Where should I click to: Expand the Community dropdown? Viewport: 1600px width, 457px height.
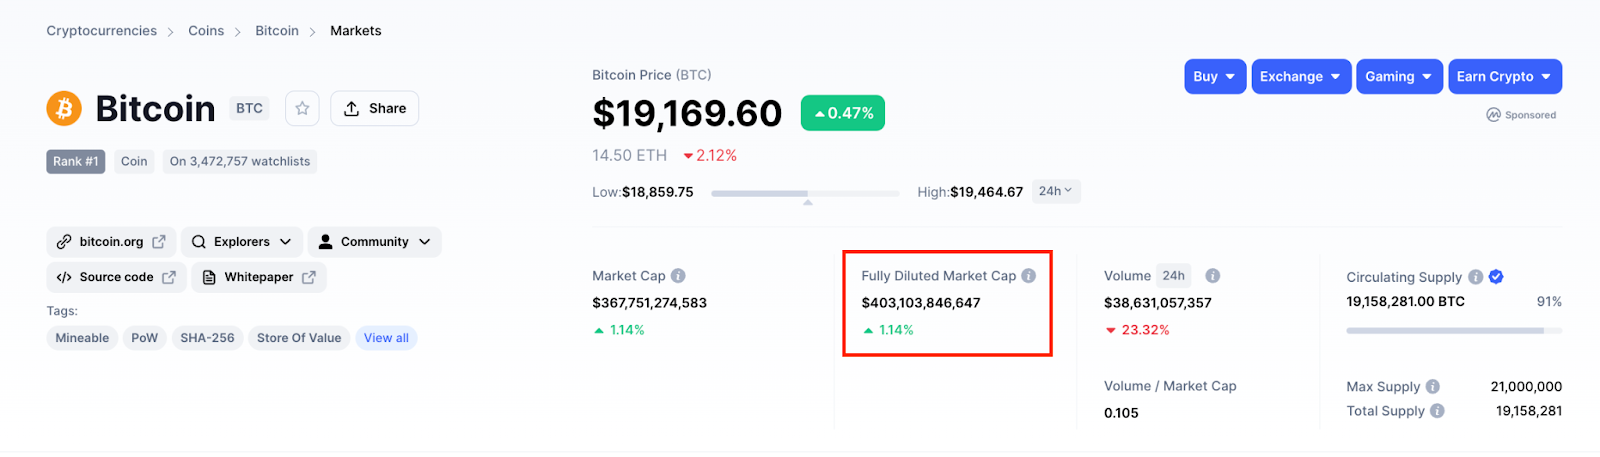pyautogui.click(x=374, y=242)
